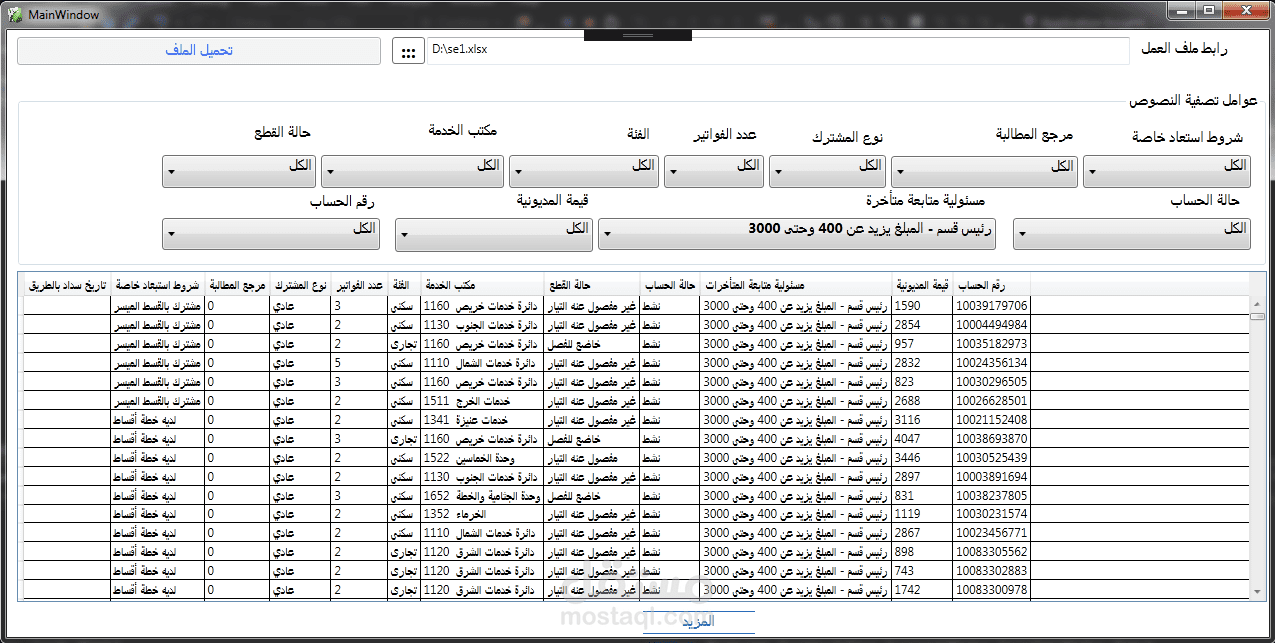Select account number cell 10083305562
The height and width of the screenshot is (643, 1275).
coord(992,552)
